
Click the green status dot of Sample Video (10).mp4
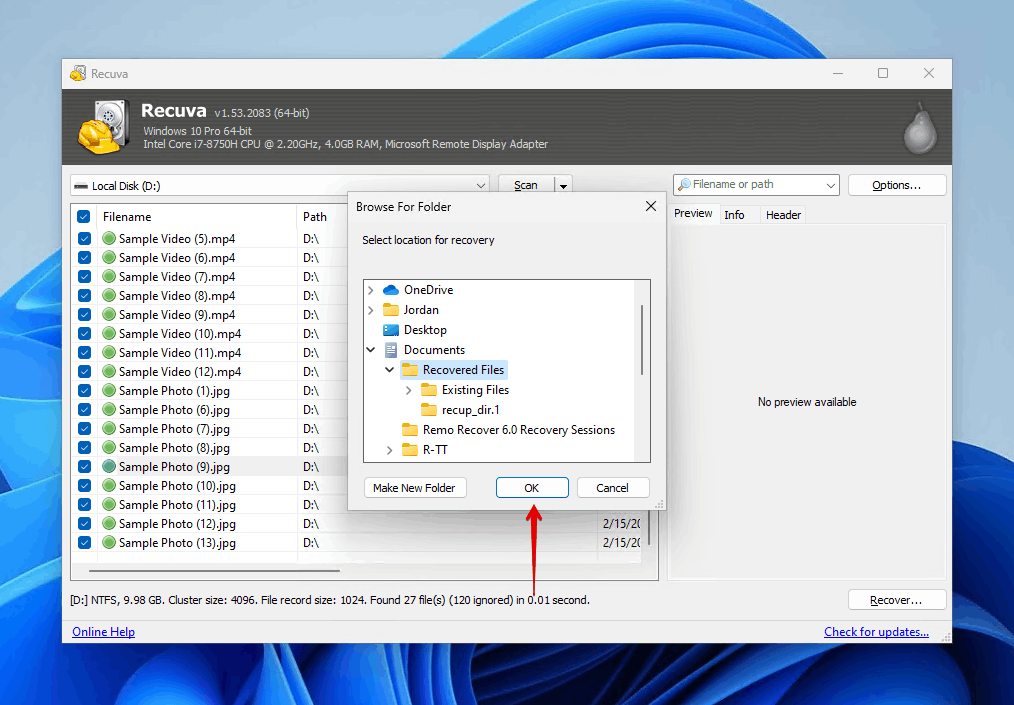tap(109, 334)
